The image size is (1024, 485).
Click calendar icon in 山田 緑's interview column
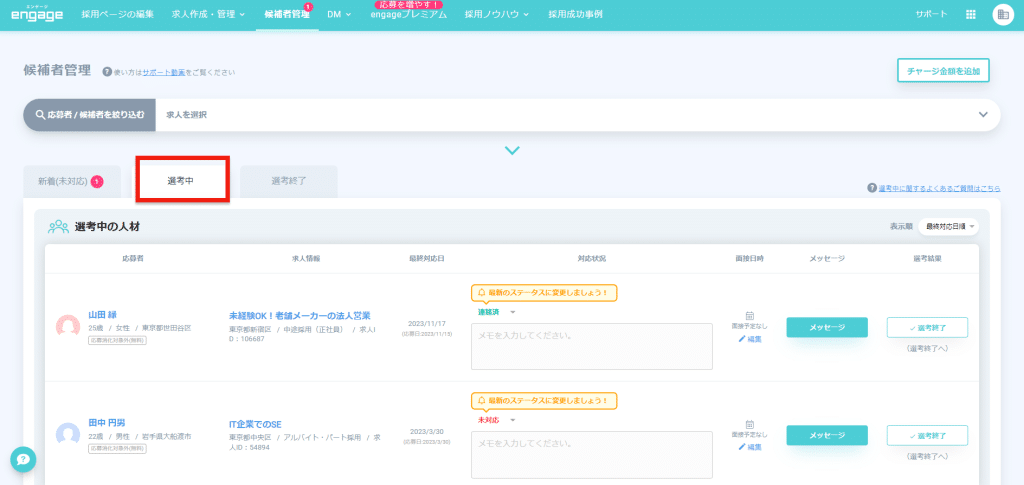[x=749, y=315]
